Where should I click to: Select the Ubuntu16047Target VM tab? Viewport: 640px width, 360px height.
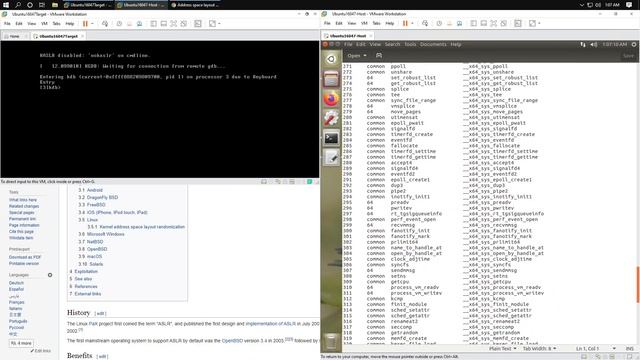tap(58, 36)
